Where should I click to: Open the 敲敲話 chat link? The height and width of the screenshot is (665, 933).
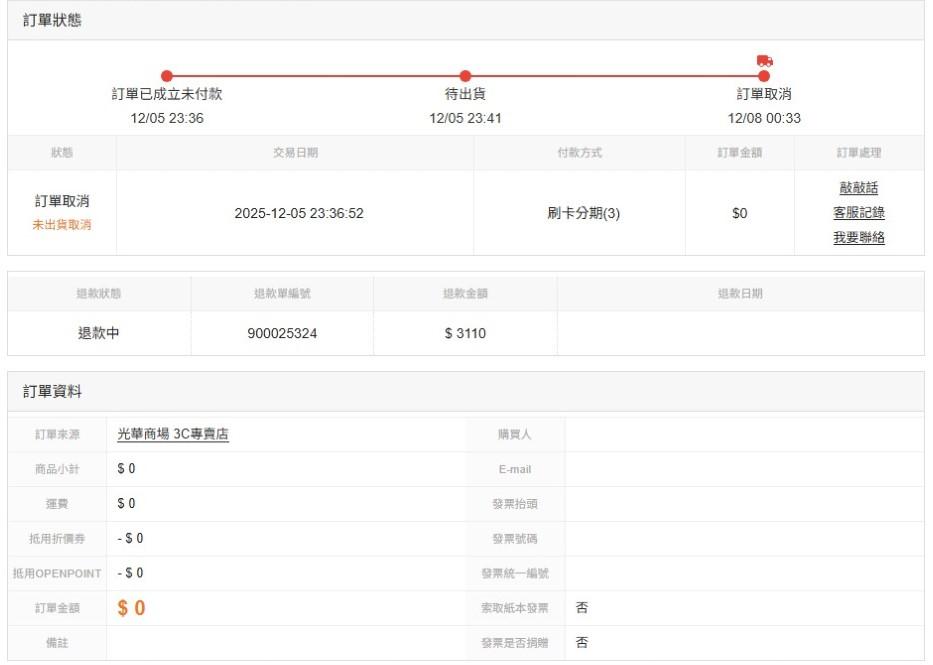pos(858,188)
